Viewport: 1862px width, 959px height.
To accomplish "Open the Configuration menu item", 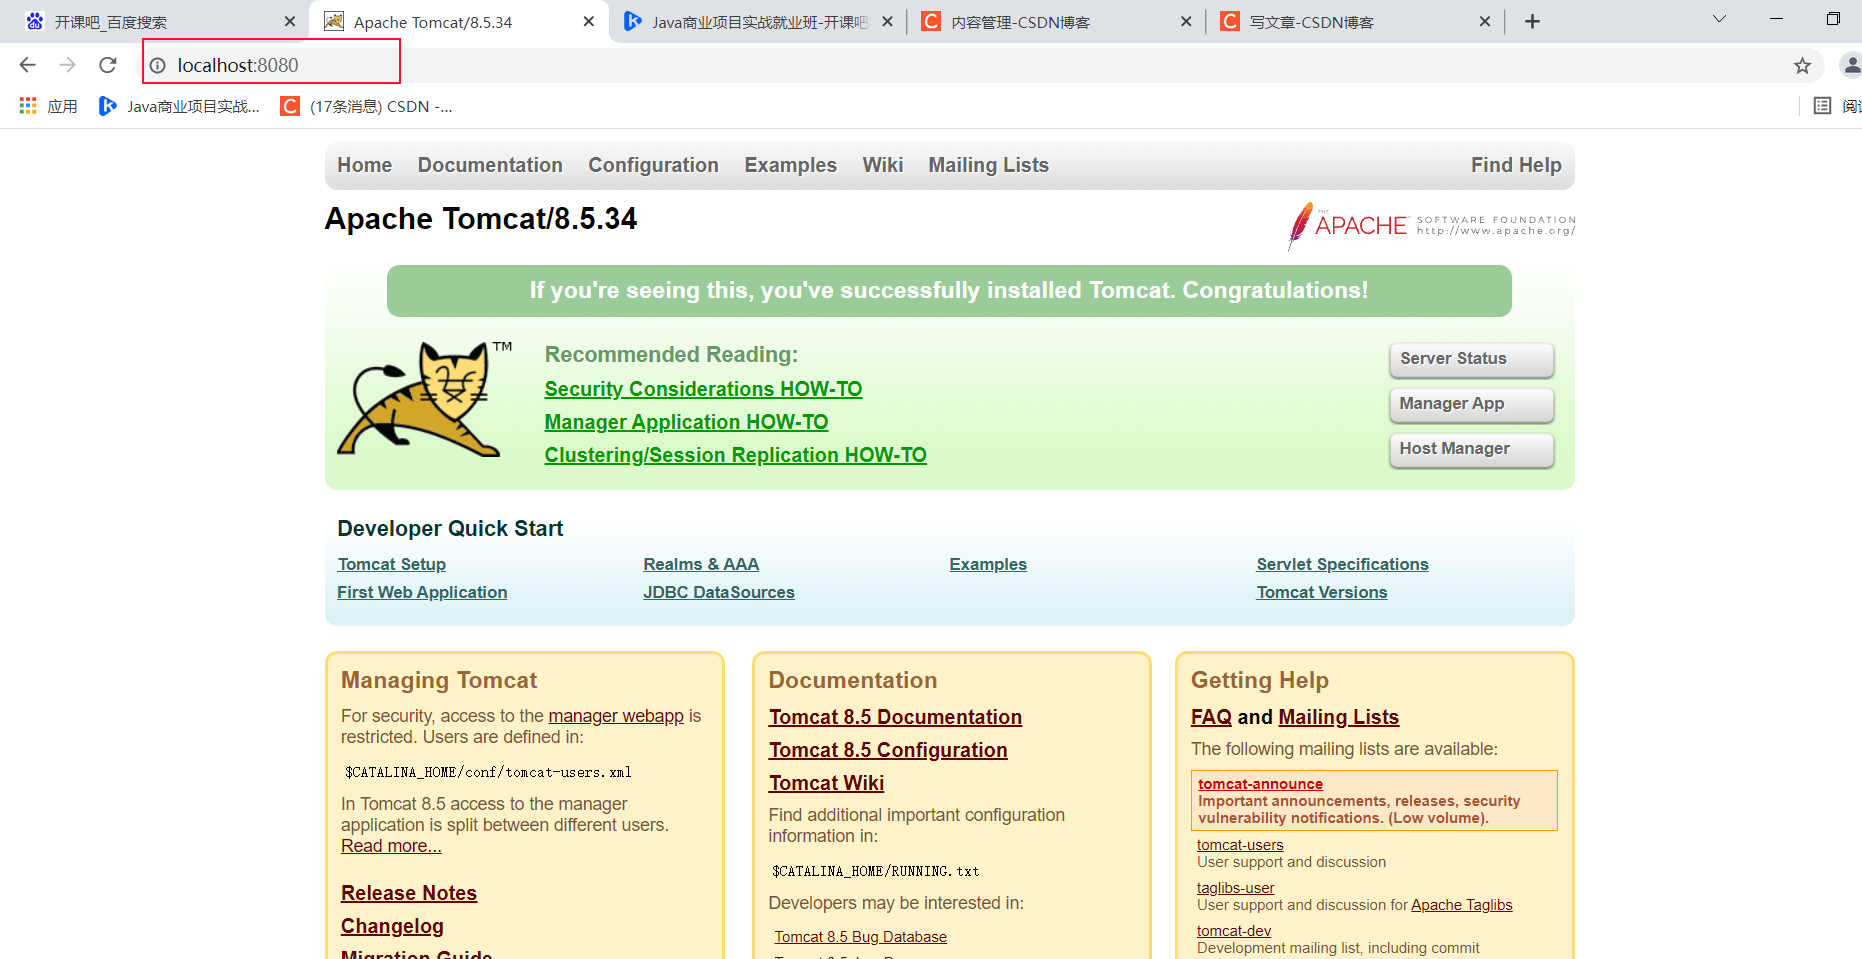I will (653, 165).
